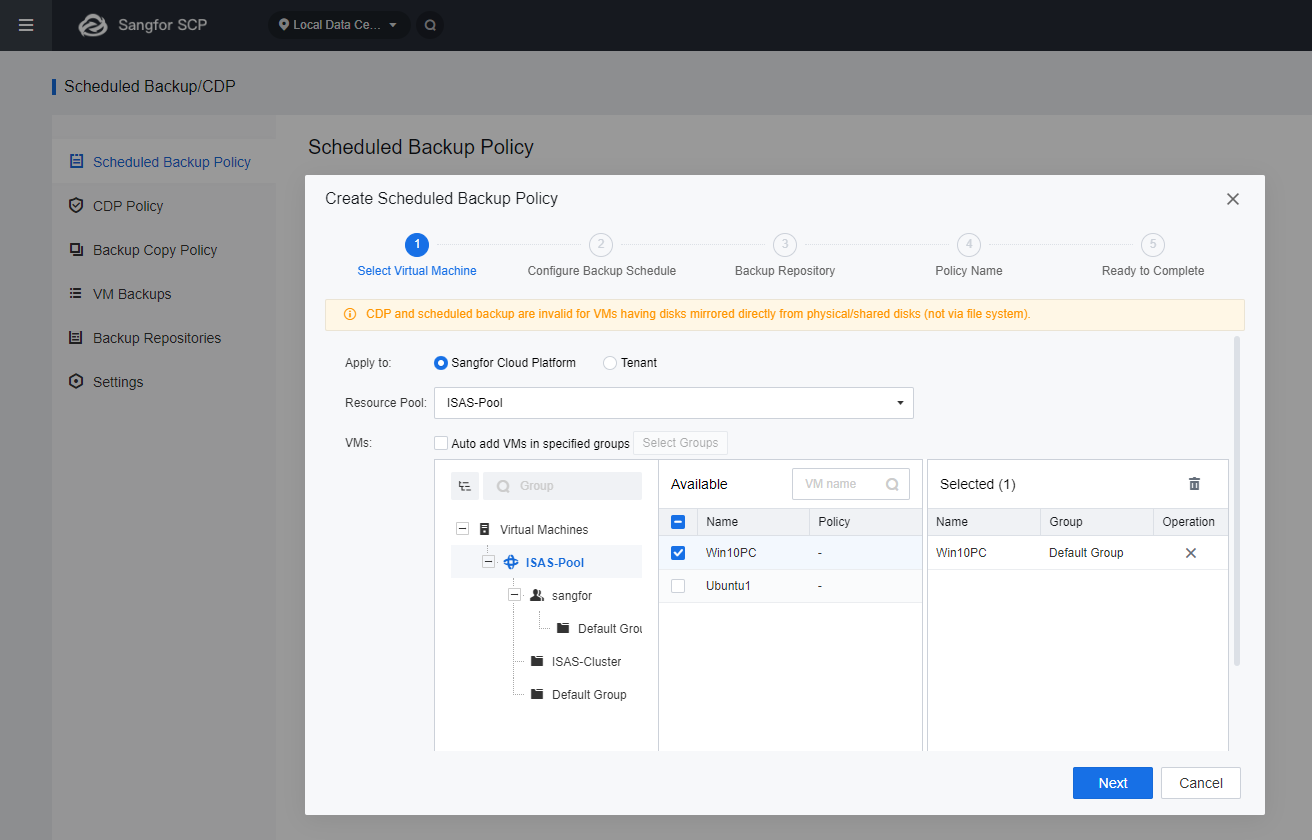Open the hamburger navigation menu
This screenshot has width=1312, height=840.
click(26, 25)
